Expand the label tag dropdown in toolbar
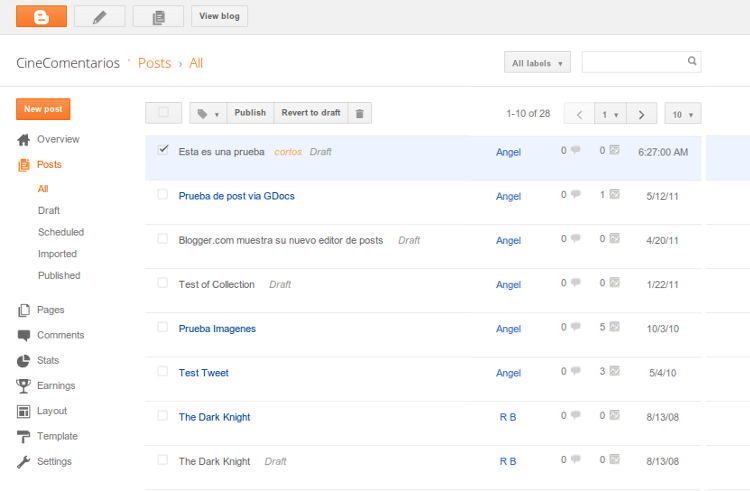750x491 pixels. tap(208, 113)
